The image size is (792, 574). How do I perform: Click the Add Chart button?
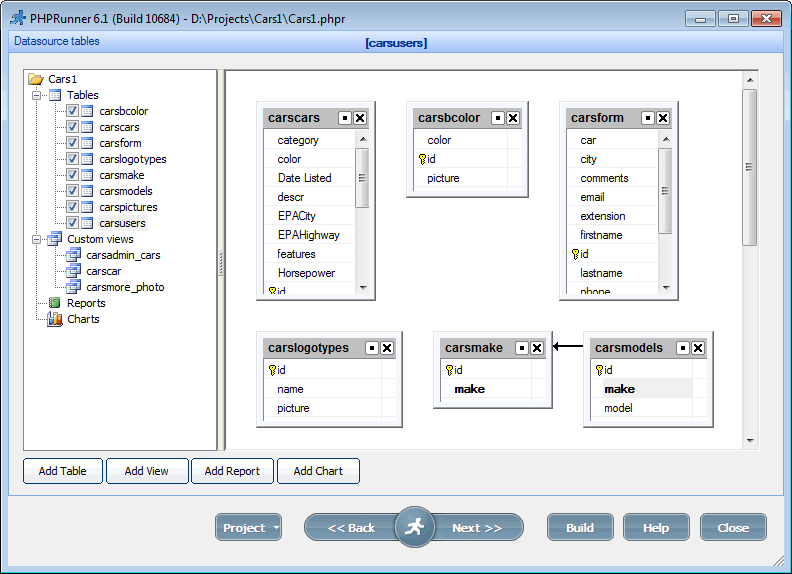coord(318,471)
